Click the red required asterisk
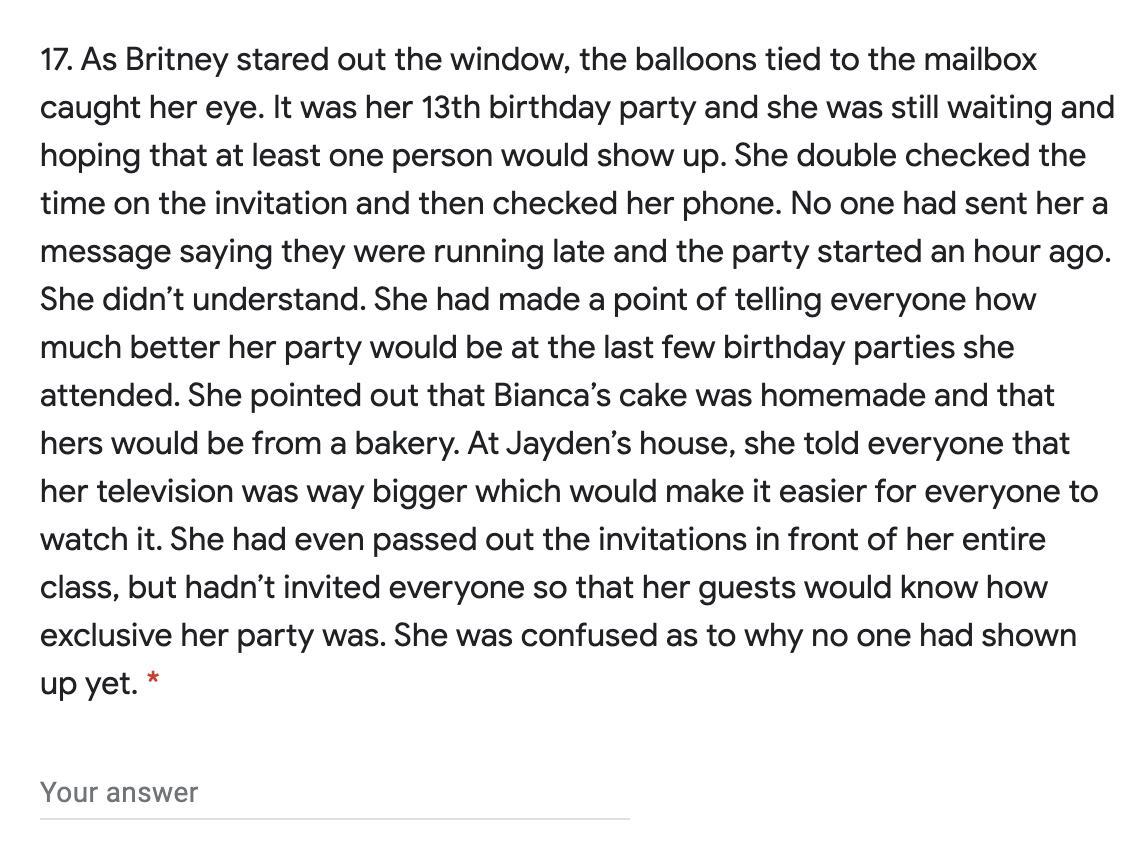1130x858 pixels. pyautogui.click(x=152, y=679)
